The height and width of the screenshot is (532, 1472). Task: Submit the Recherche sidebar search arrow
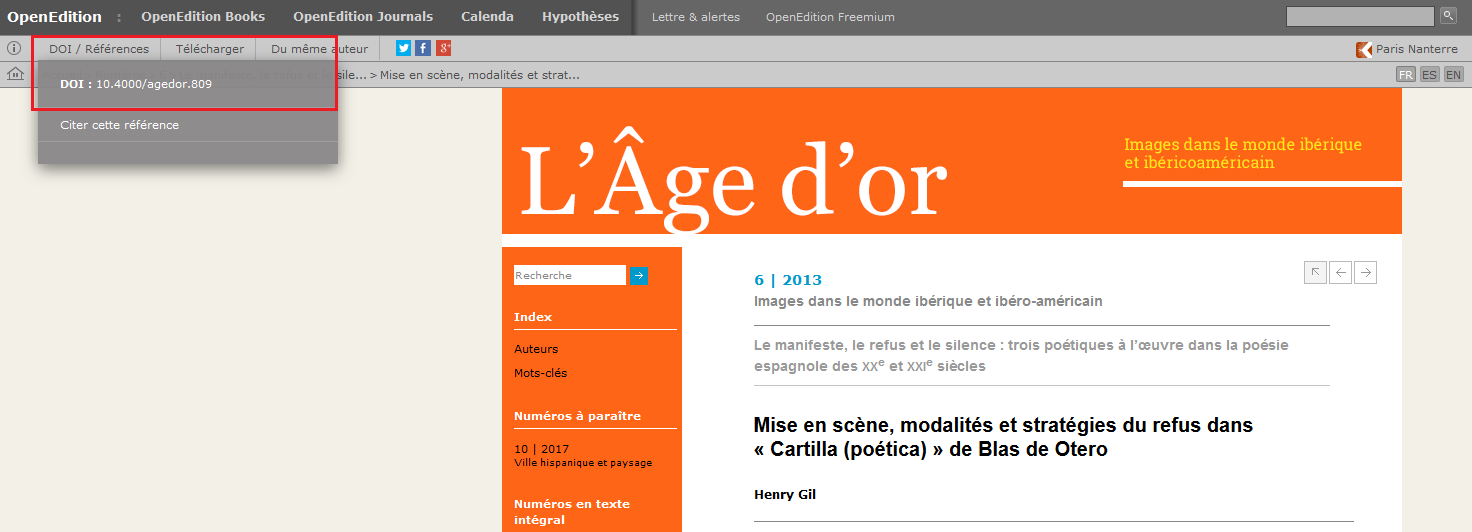tap(638, 276)
